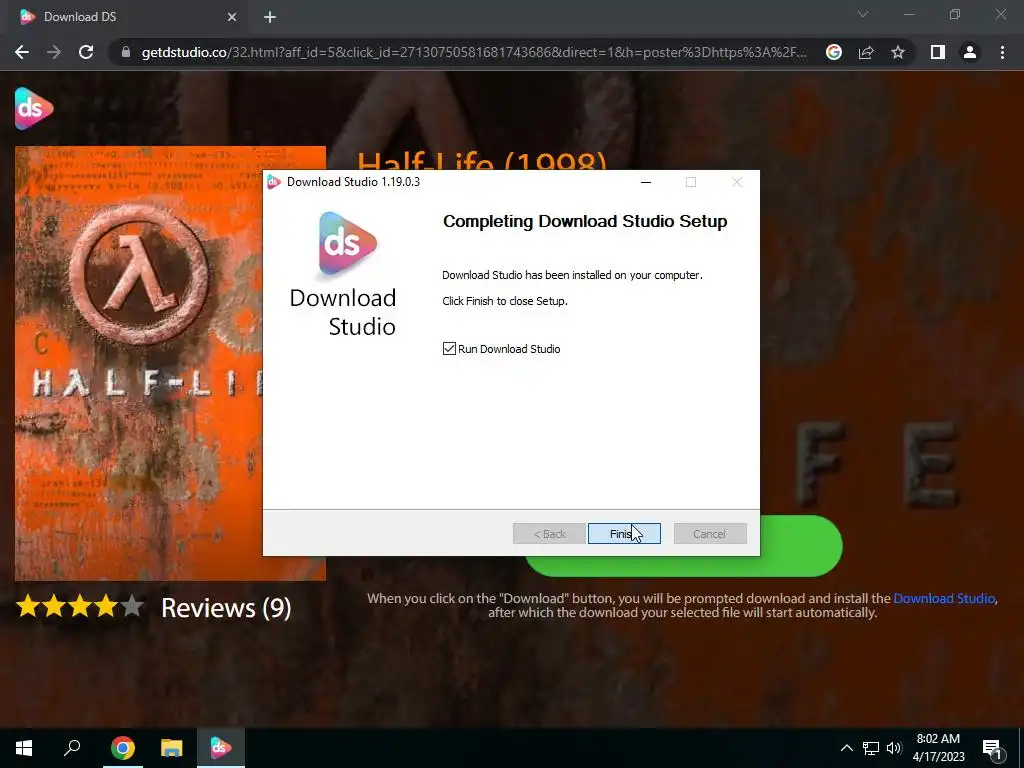Go forward in Chrome browser
The width and height of the screenshot is (1024, 768).
pyautogui.click(x=54, y=52)
